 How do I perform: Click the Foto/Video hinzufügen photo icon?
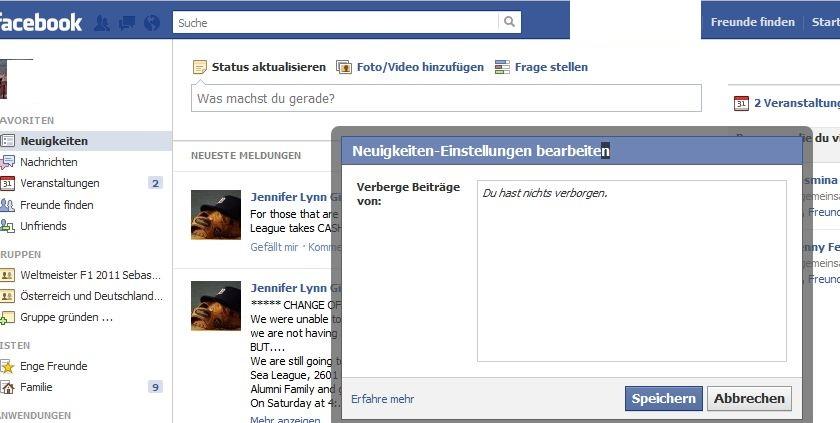click(343, 67)
